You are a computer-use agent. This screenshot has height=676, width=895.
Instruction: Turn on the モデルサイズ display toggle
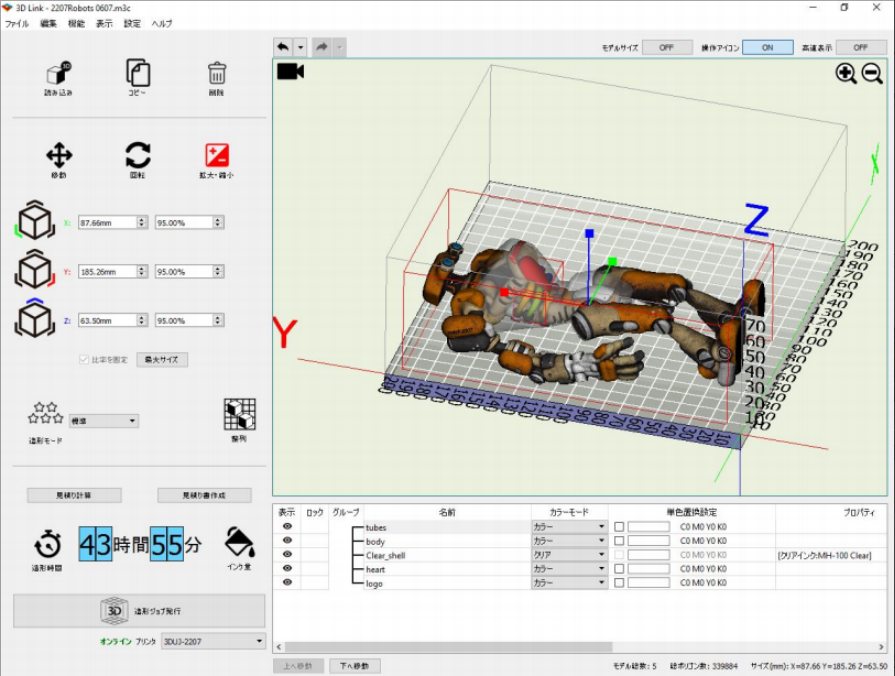(x=665, y=47)
